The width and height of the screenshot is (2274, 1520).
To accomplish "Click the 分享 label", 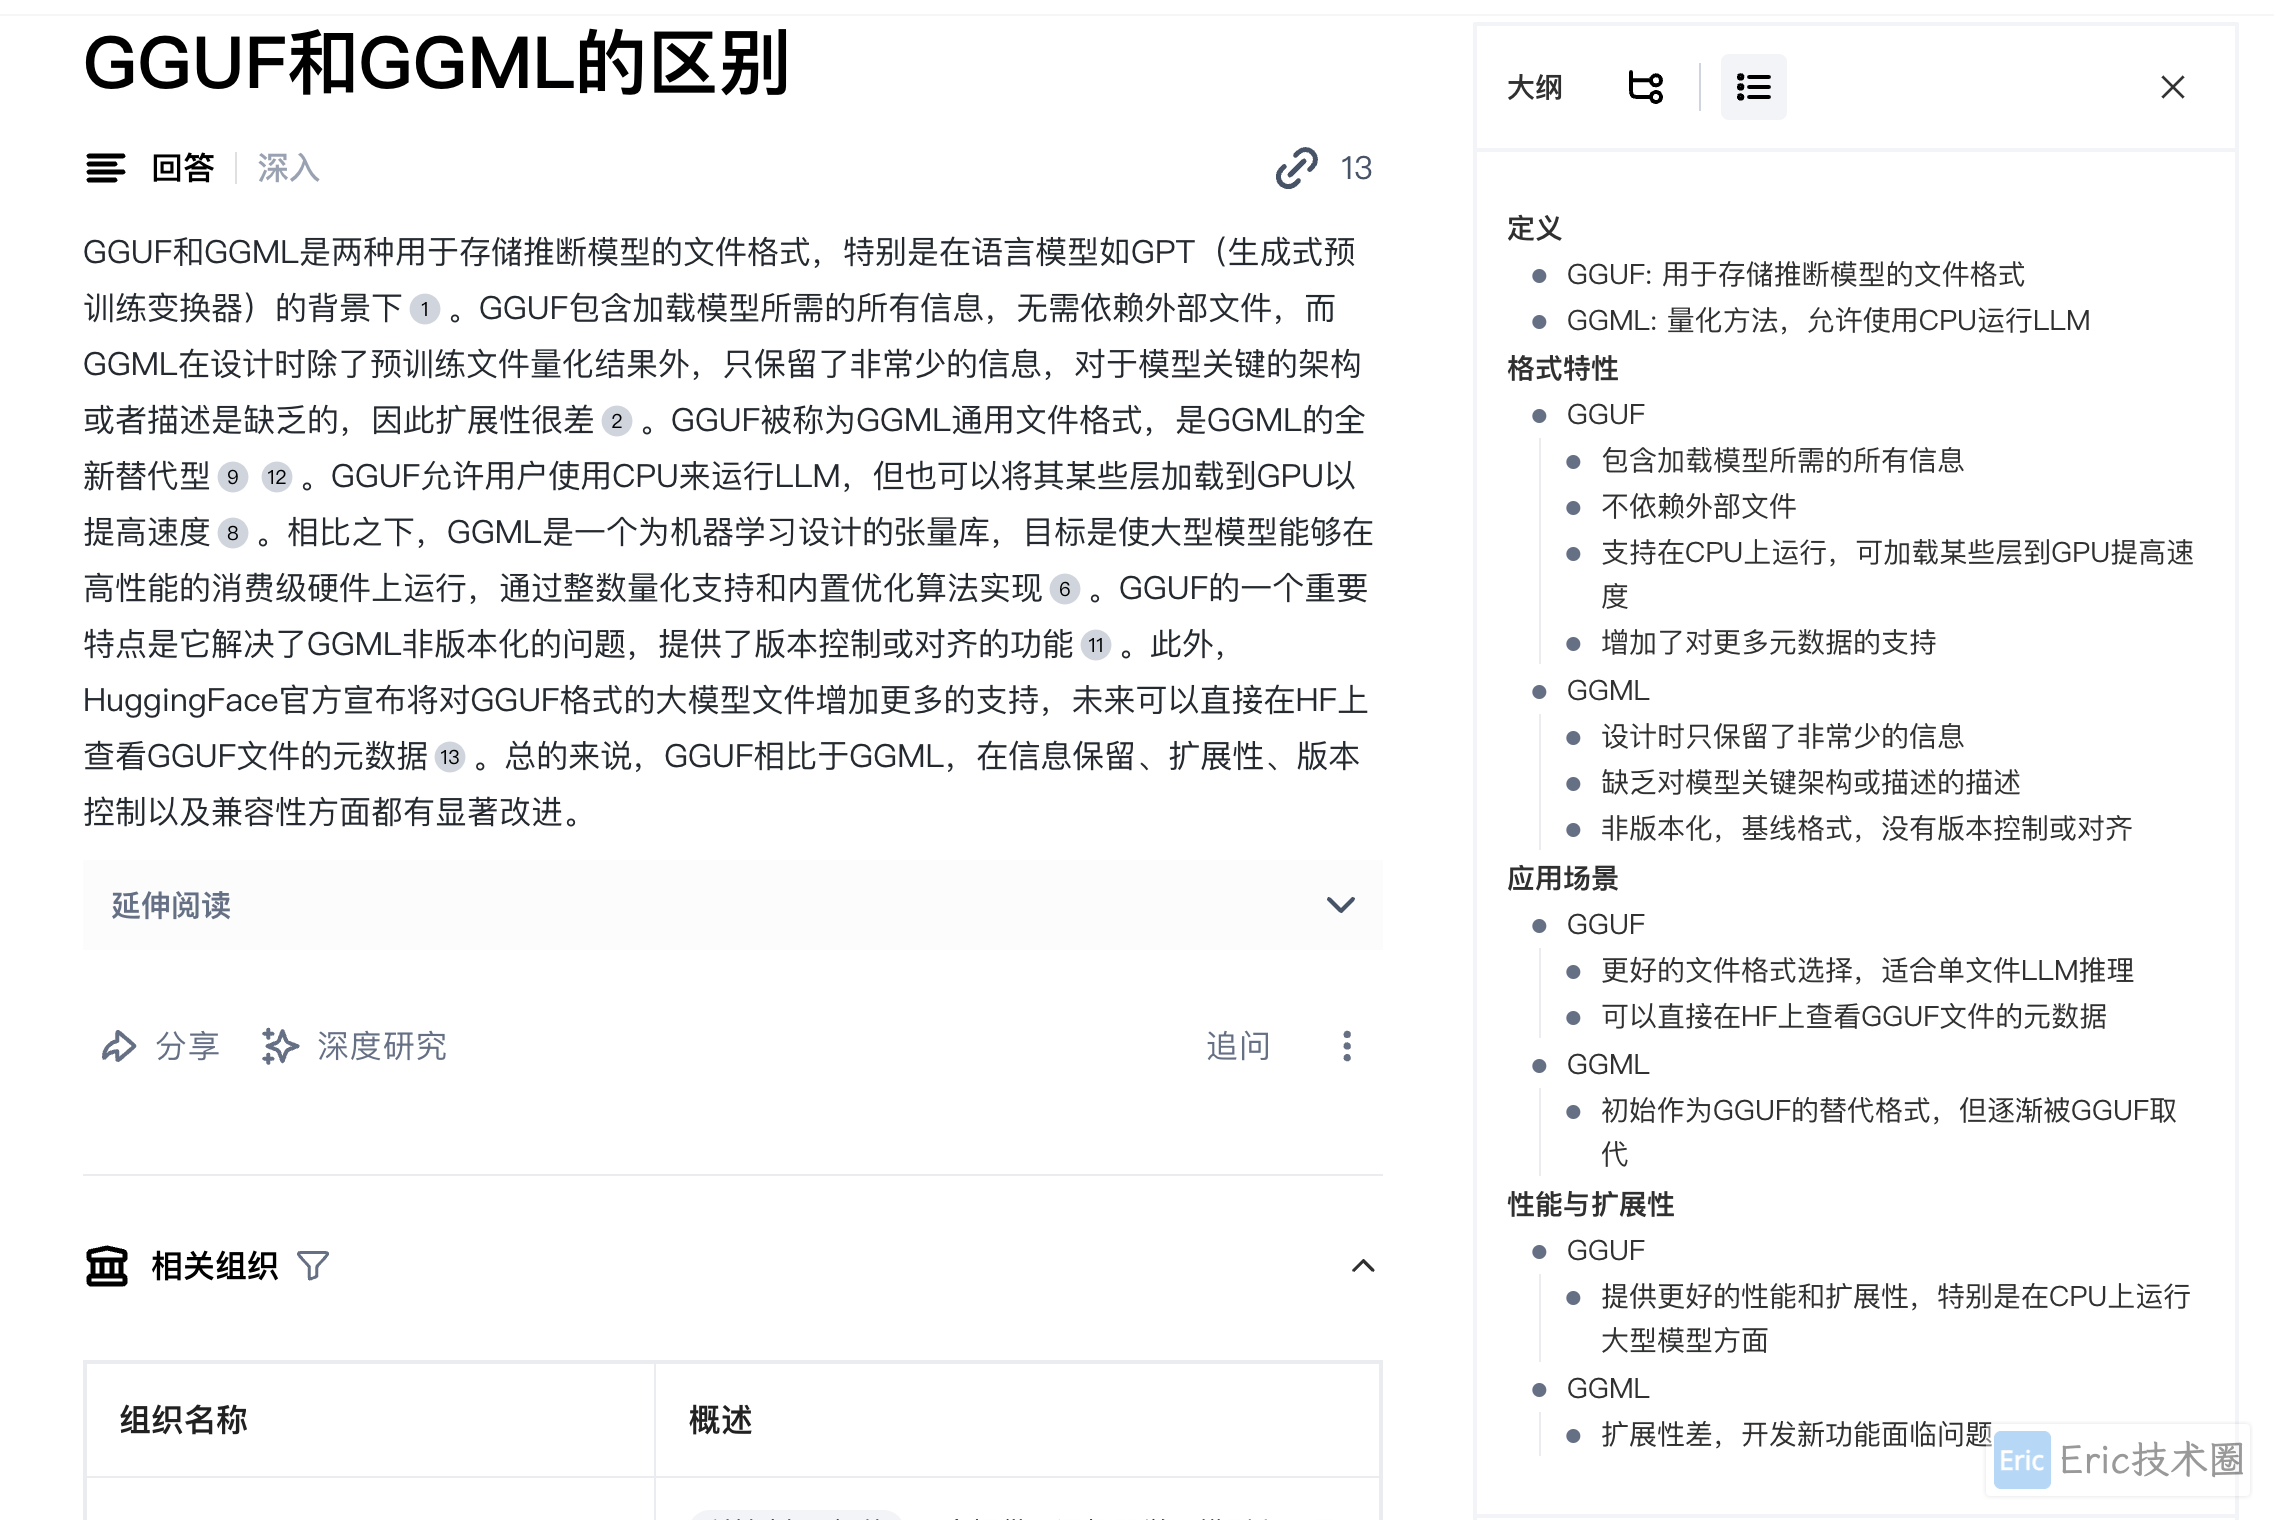I will (x=187, y=1046).
